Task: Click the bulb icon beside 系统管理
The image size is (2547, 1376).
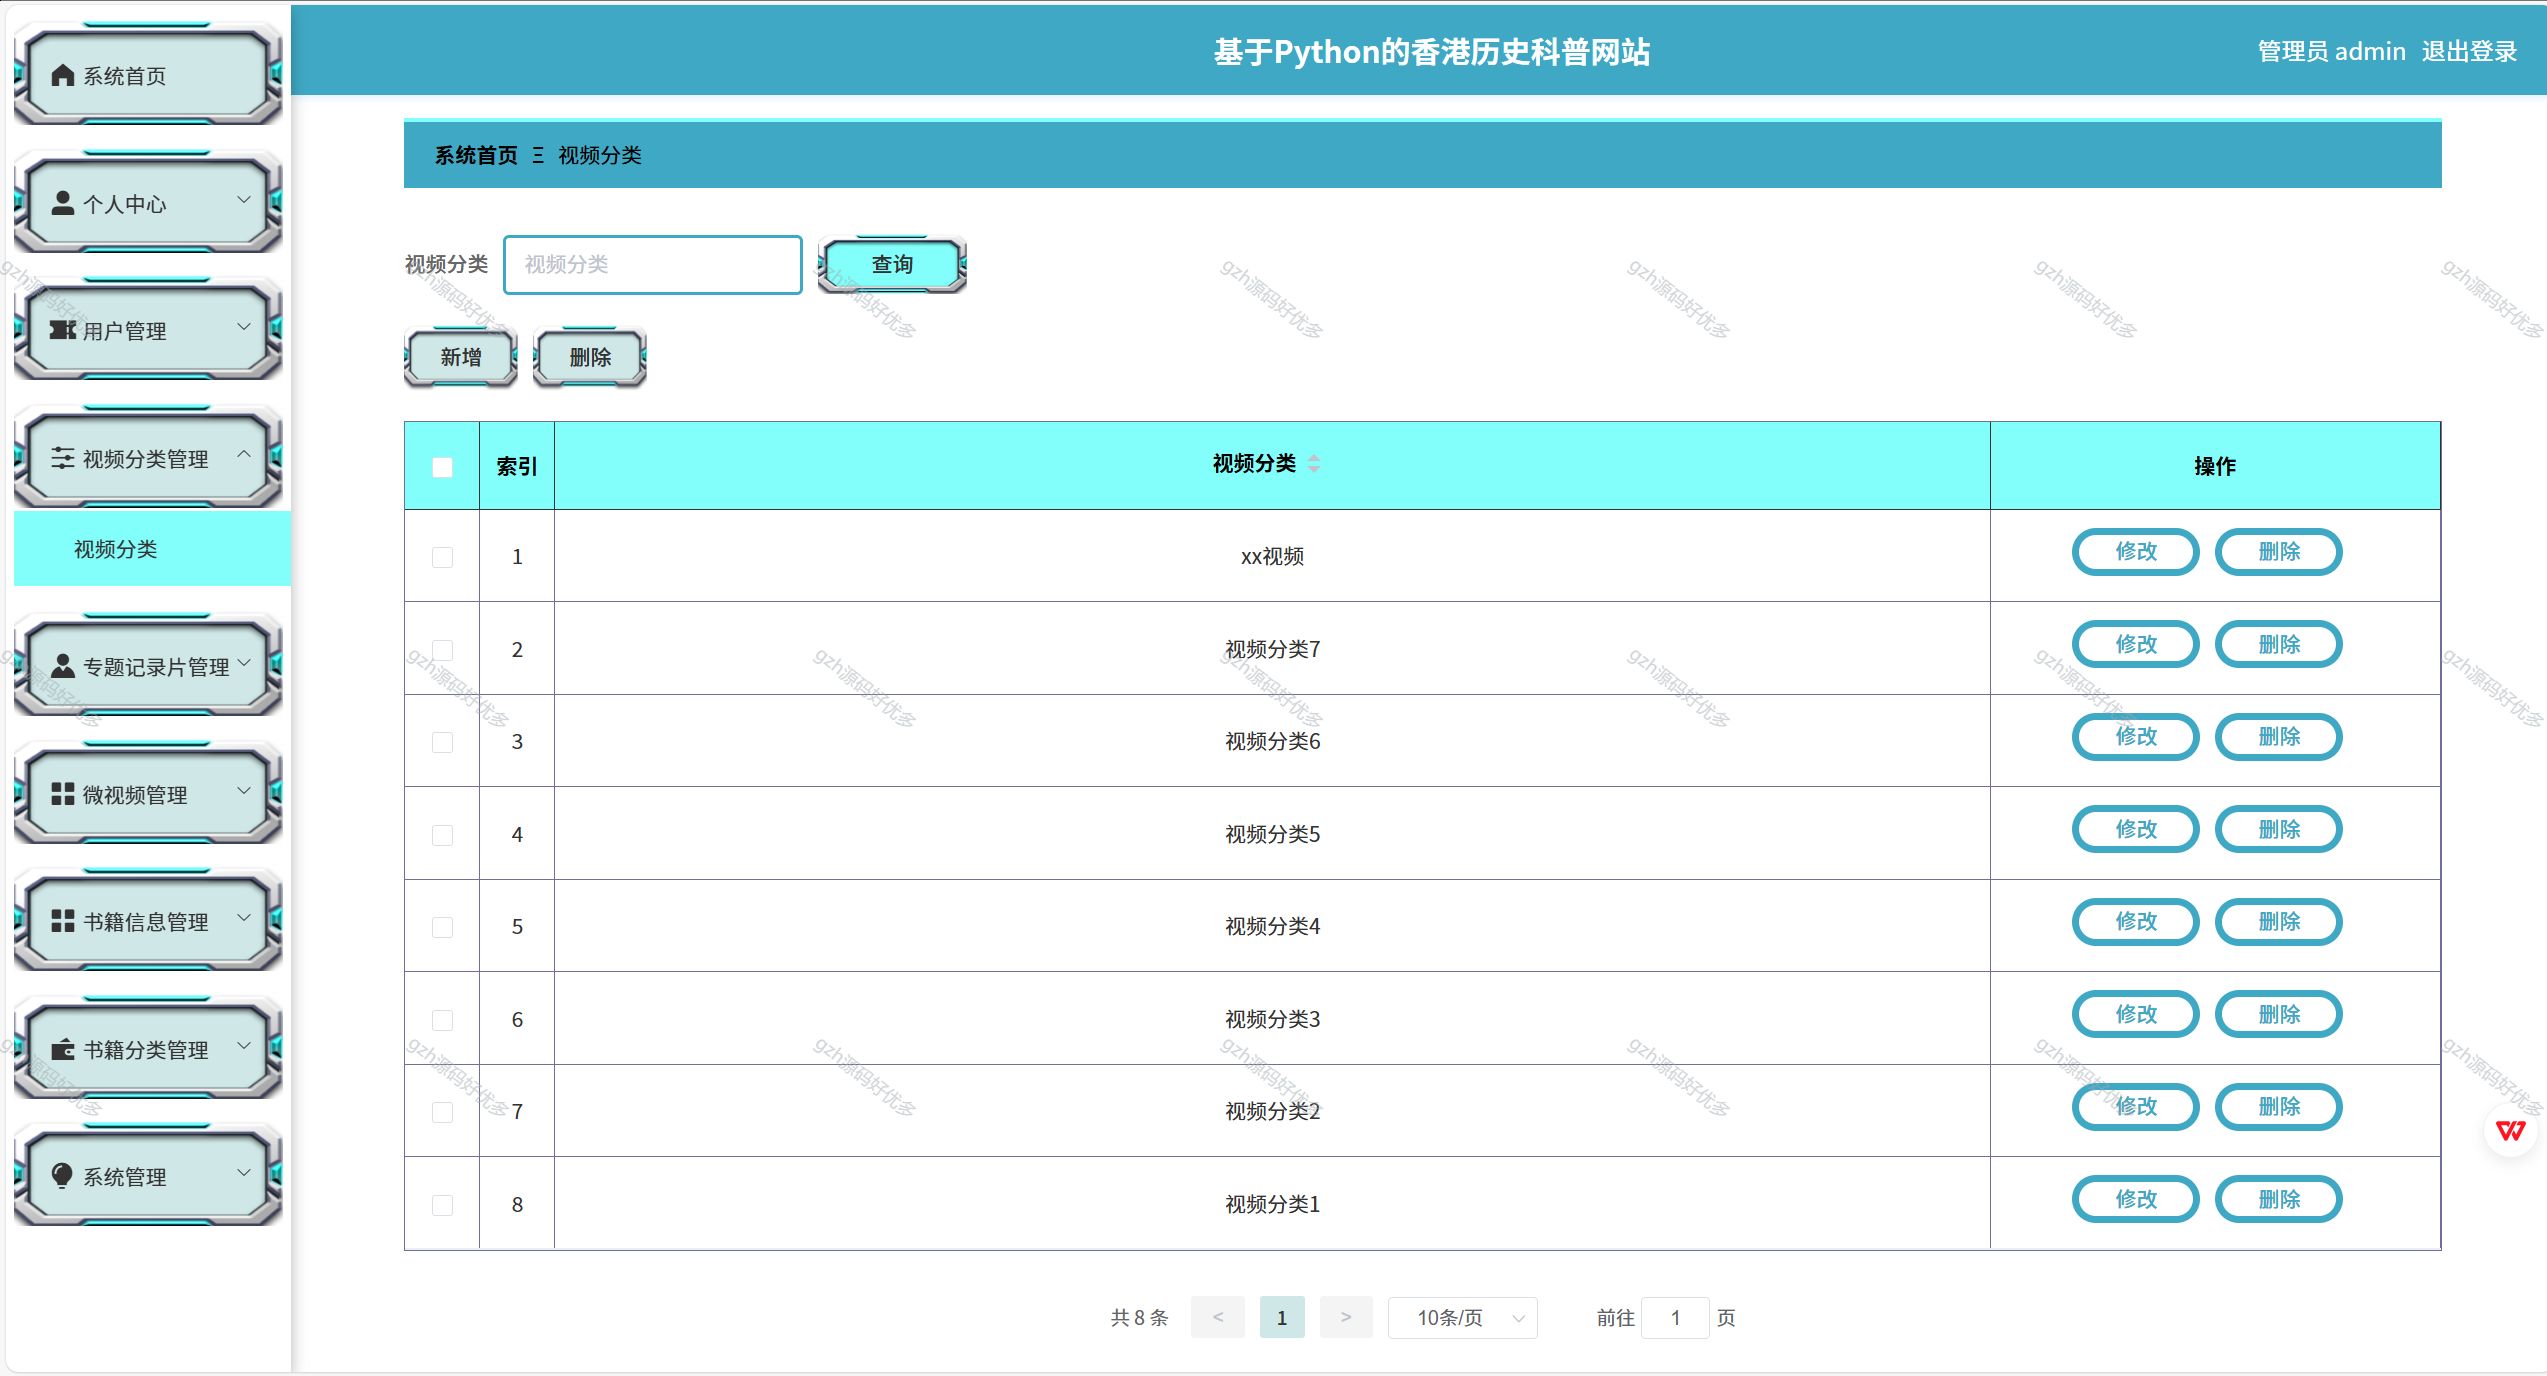Action: [62, 1176]
